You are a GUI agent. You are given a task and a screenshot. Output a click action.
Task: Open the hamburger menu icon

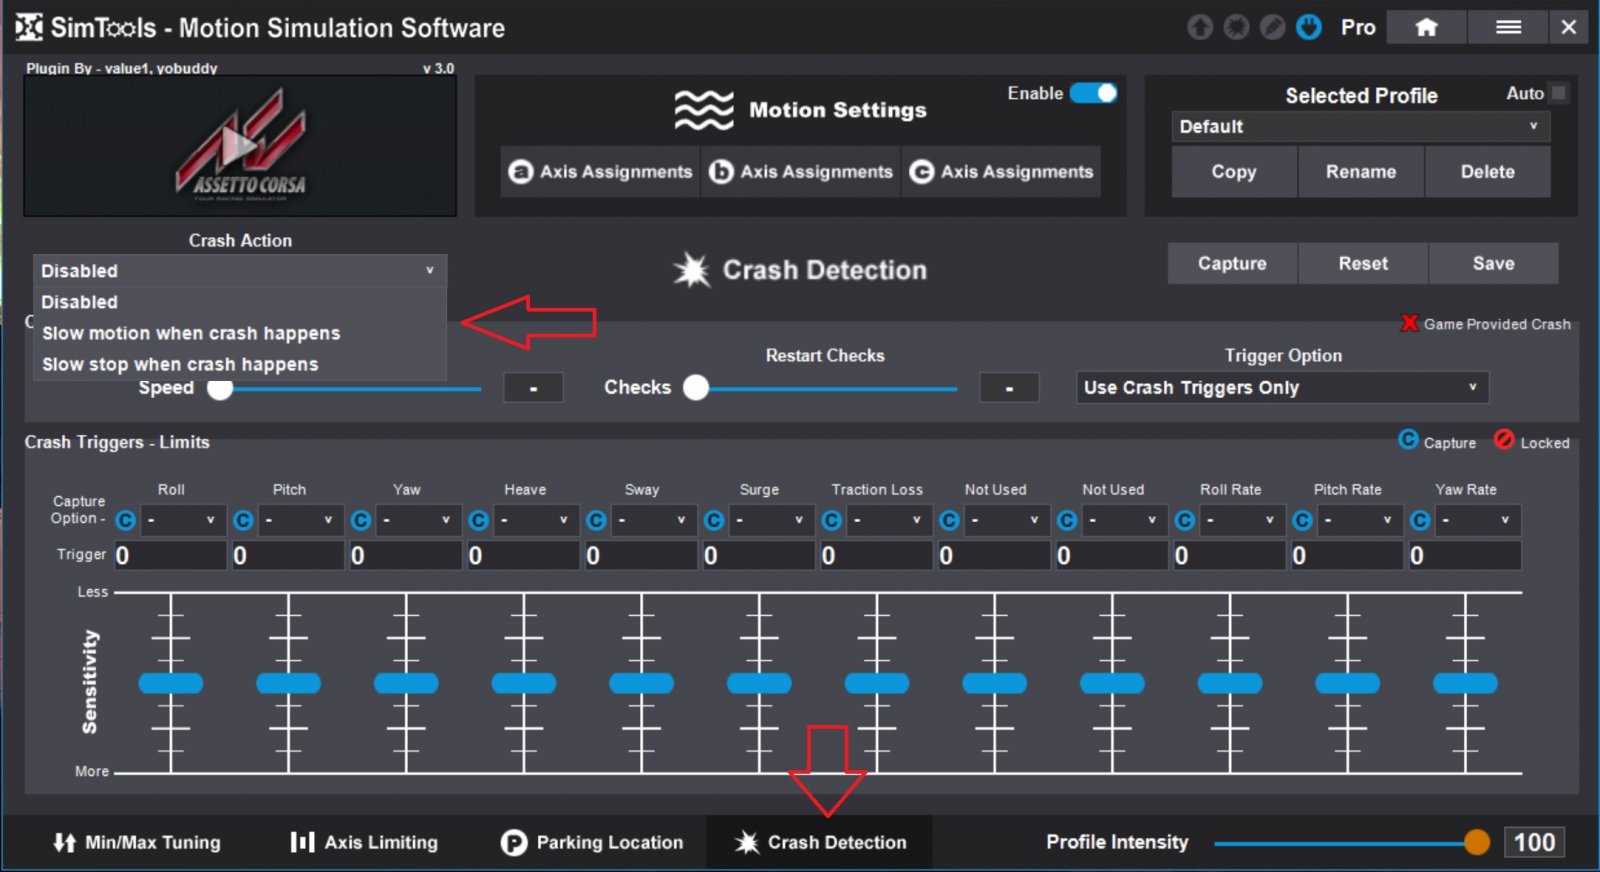point(1508,28)
